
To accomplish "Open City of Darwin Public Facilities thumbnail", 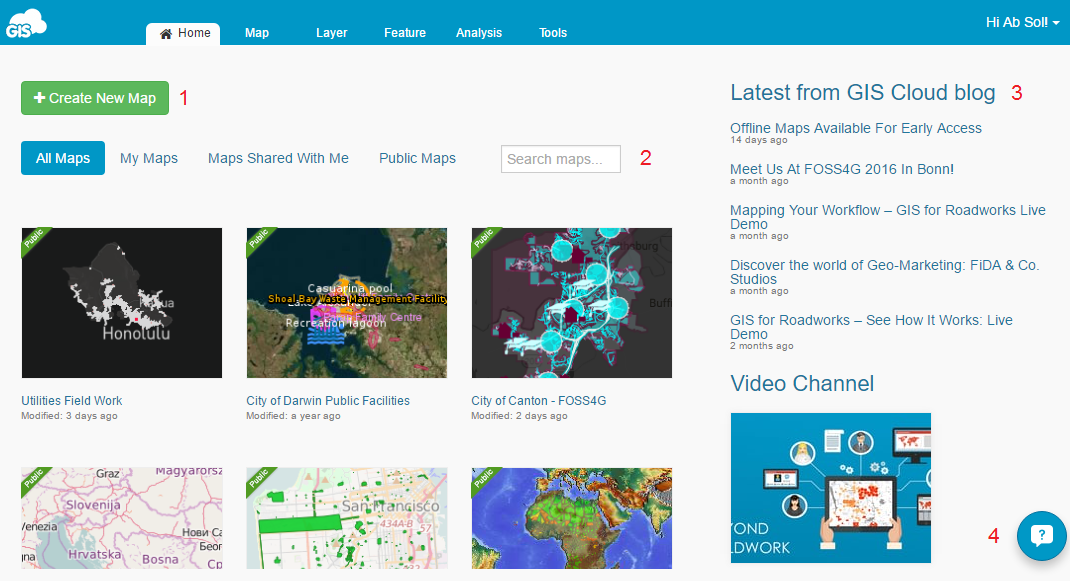I will pyautogui.click(x=347, y=303).
